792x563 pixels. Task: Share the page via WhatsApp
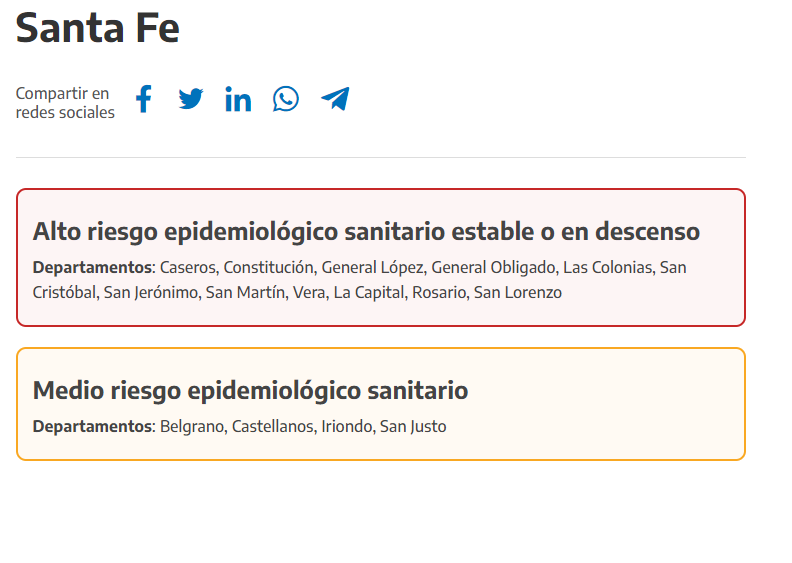coord(286,99)
